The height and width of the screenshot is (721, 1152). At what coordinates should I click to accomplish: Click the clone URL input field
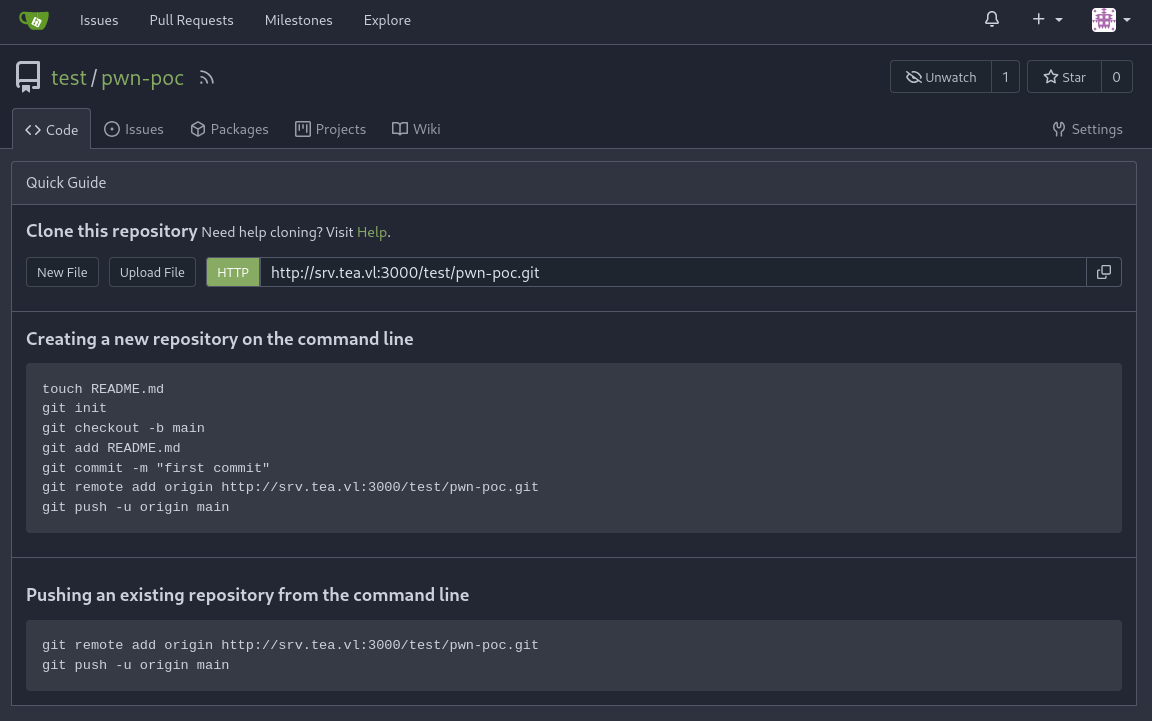(x=673, y=272)
